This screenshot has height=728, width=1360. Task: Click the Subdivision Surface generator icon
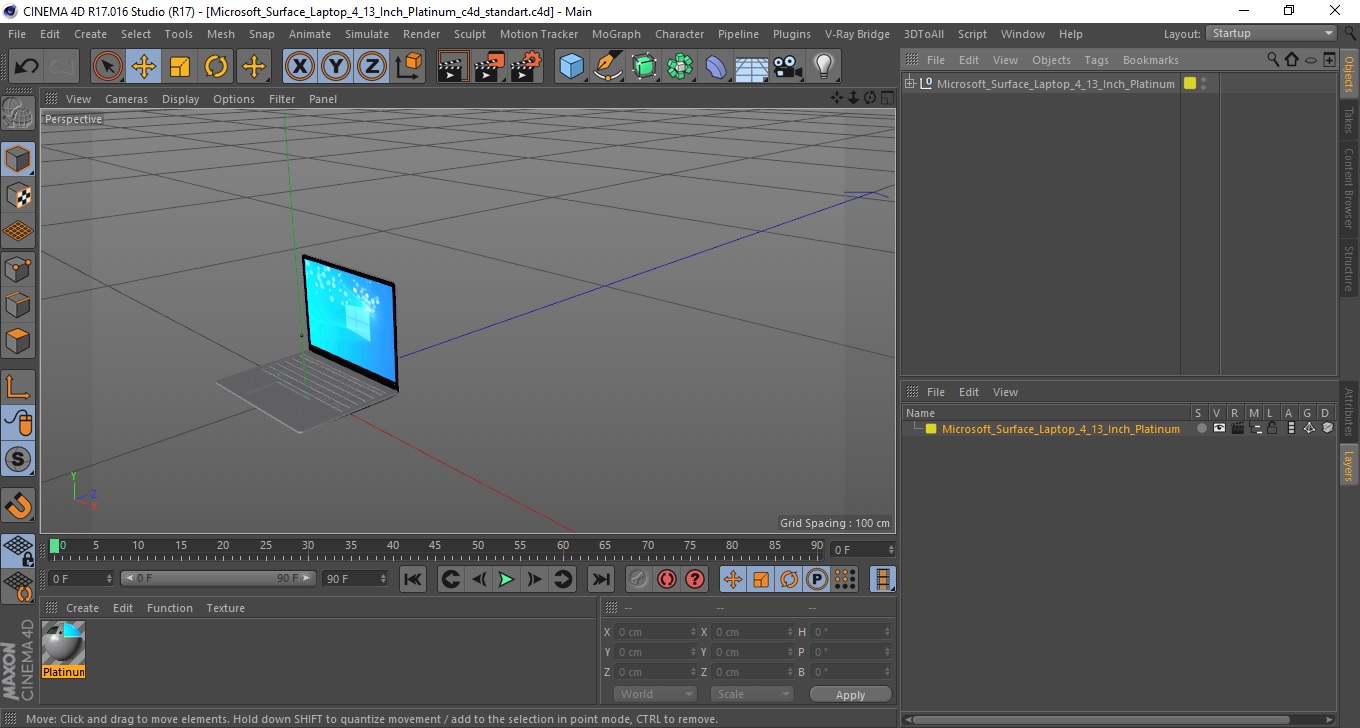click(x=644, y=67)
